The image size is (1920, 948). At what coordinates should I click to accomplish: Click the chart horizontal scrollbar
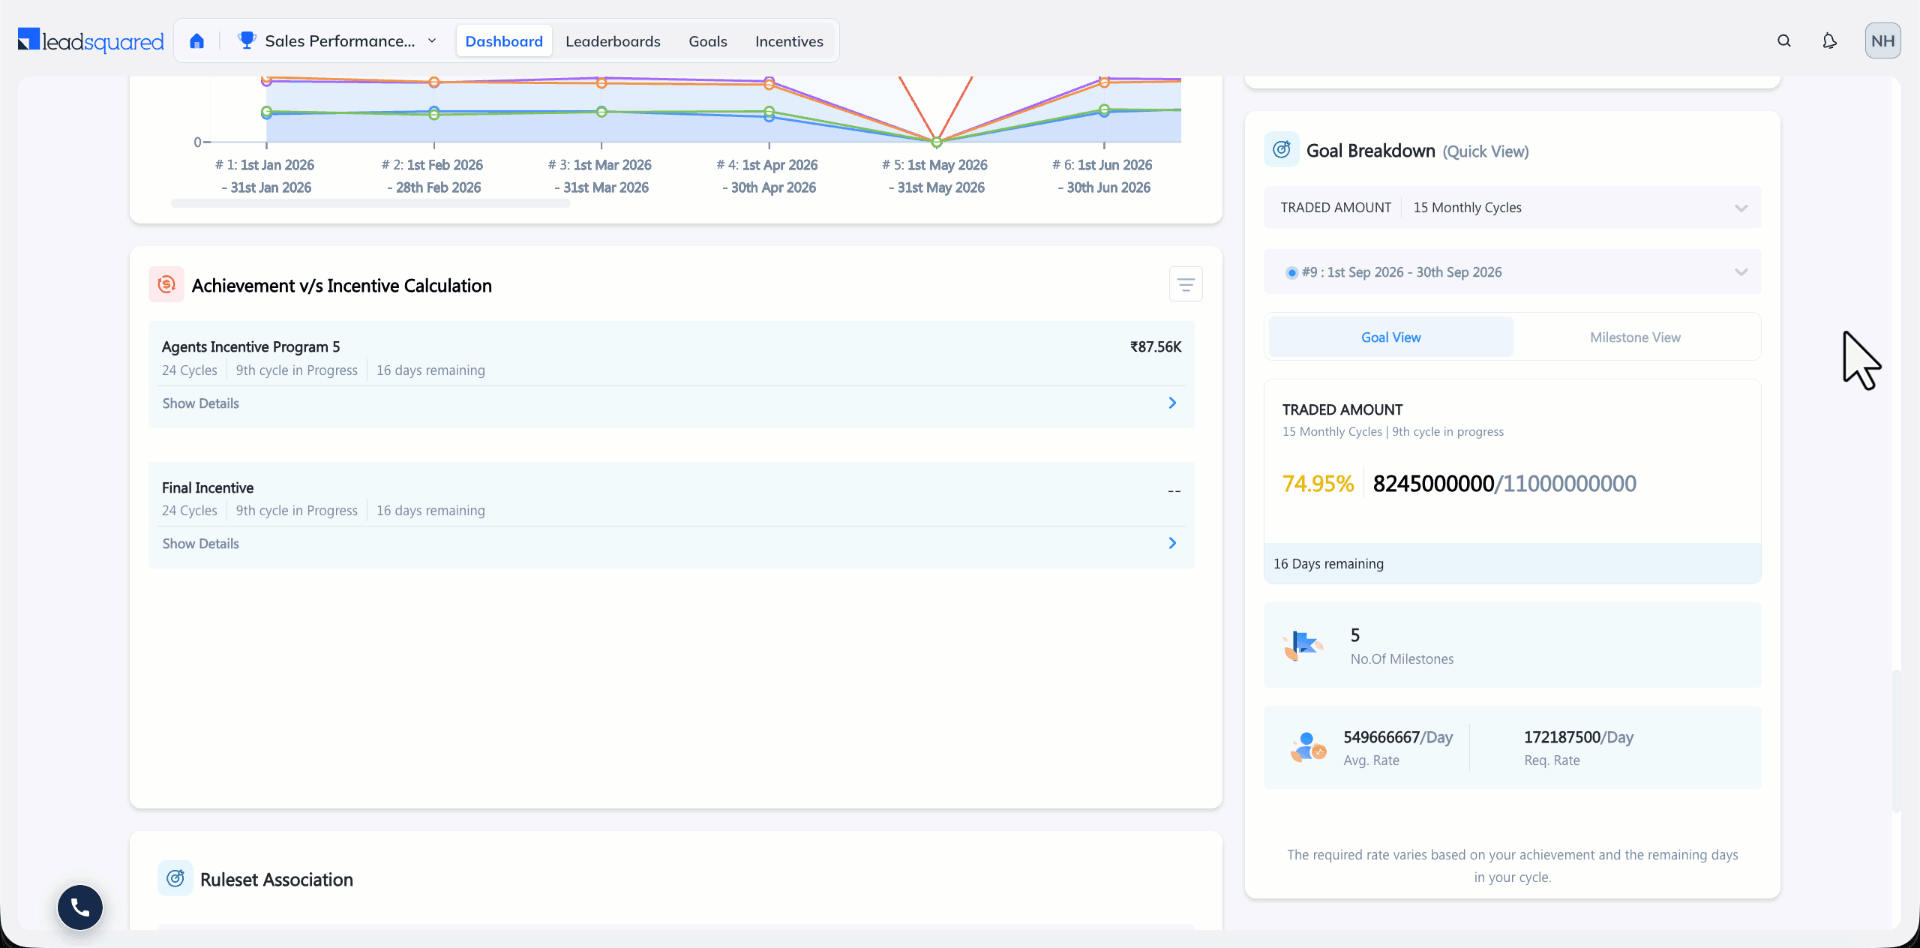pos(370,204)
